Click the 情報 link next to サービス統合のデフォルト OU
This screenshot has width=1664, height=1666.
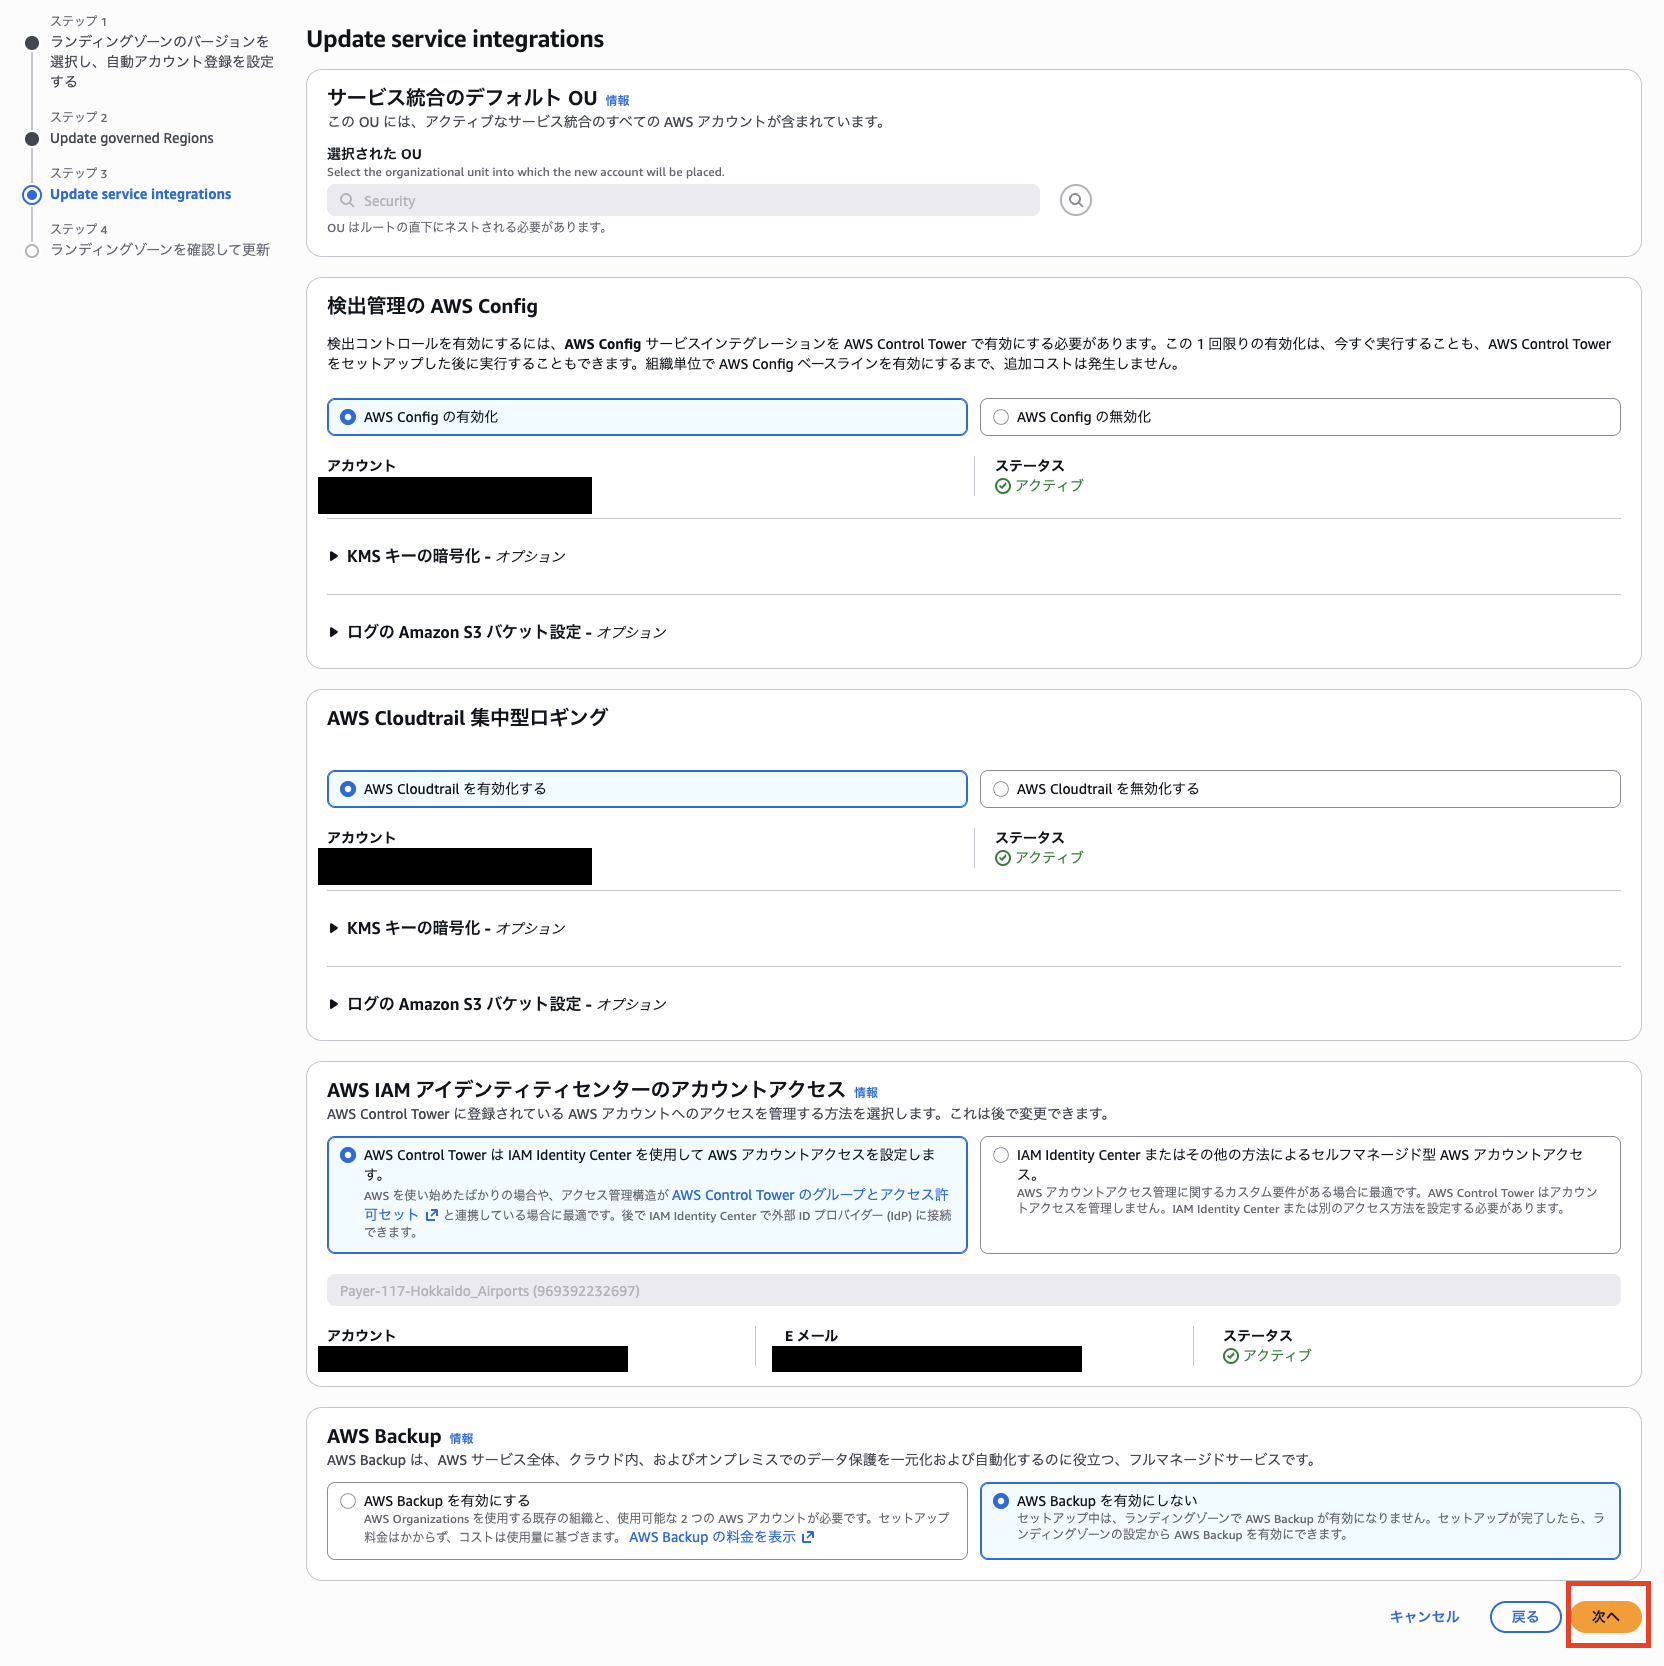[617, 100]
